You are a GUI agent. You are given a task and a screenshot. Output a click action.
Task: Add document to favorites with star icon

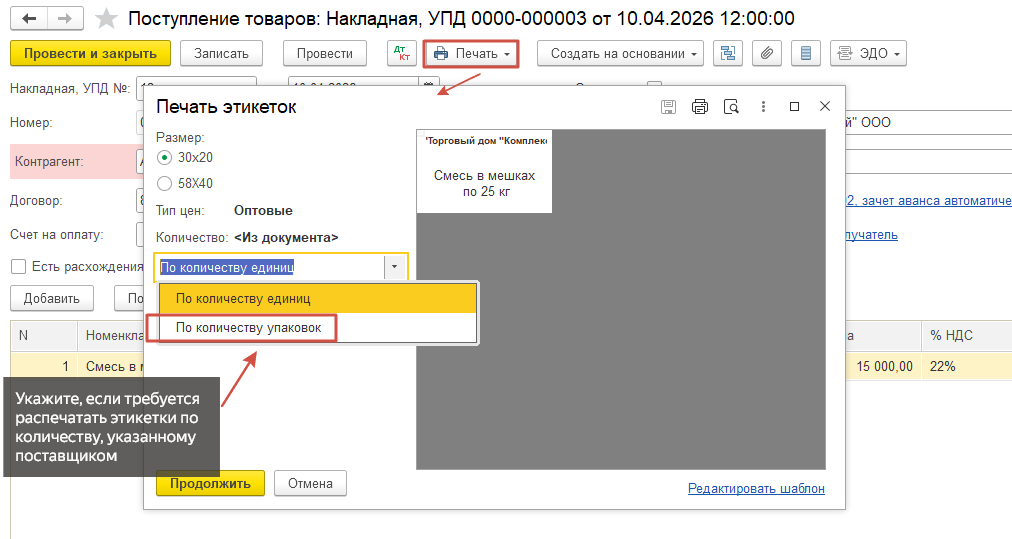[106, 19]
